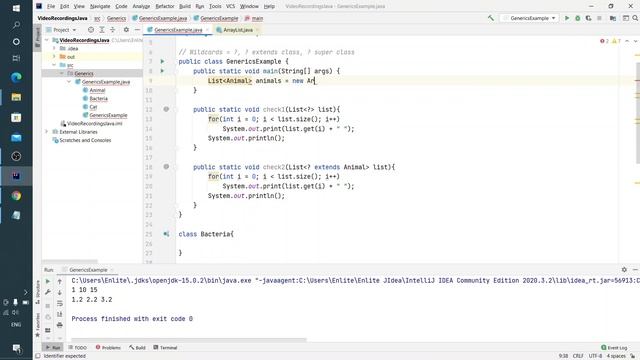Select Cat class in project tree
Screen dimensions: 640x360
point(93,107)
